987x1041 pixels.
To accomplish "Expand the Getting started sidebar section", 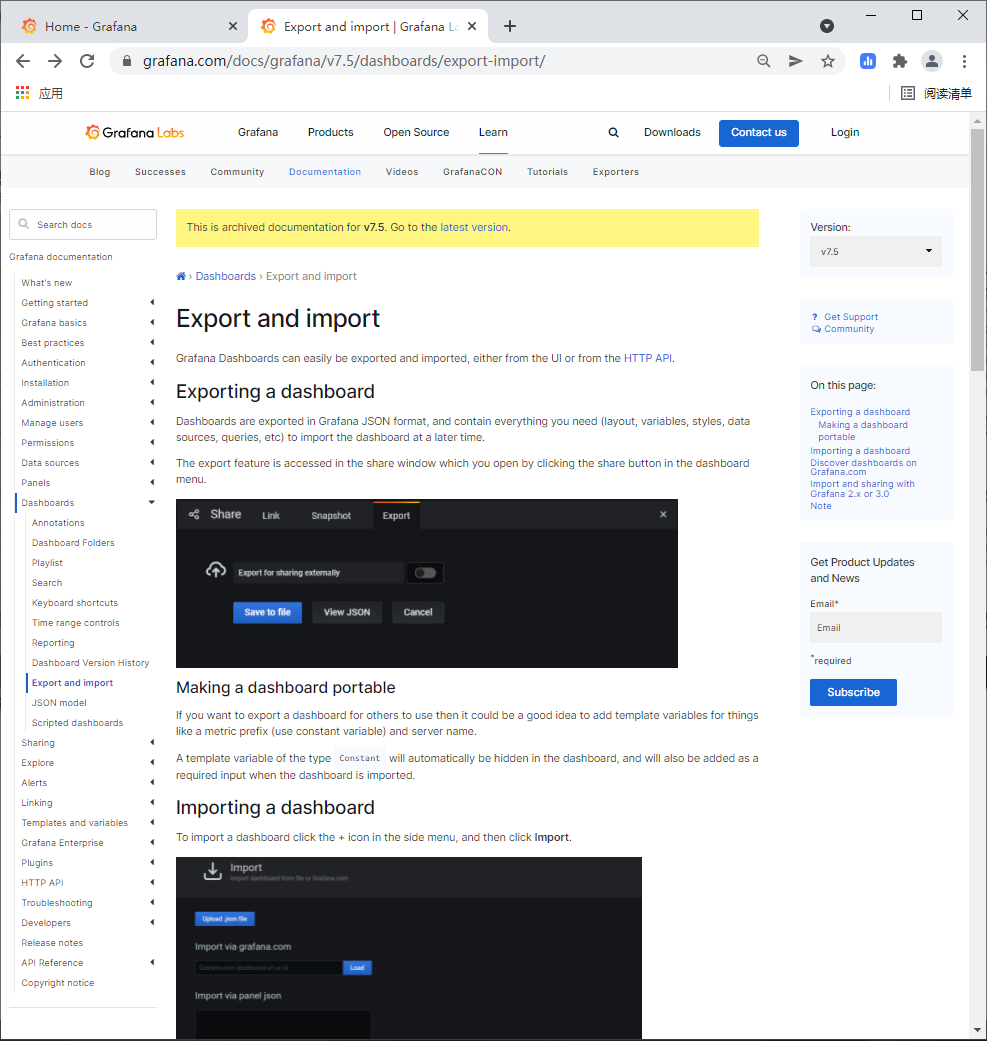I will 152,302.
